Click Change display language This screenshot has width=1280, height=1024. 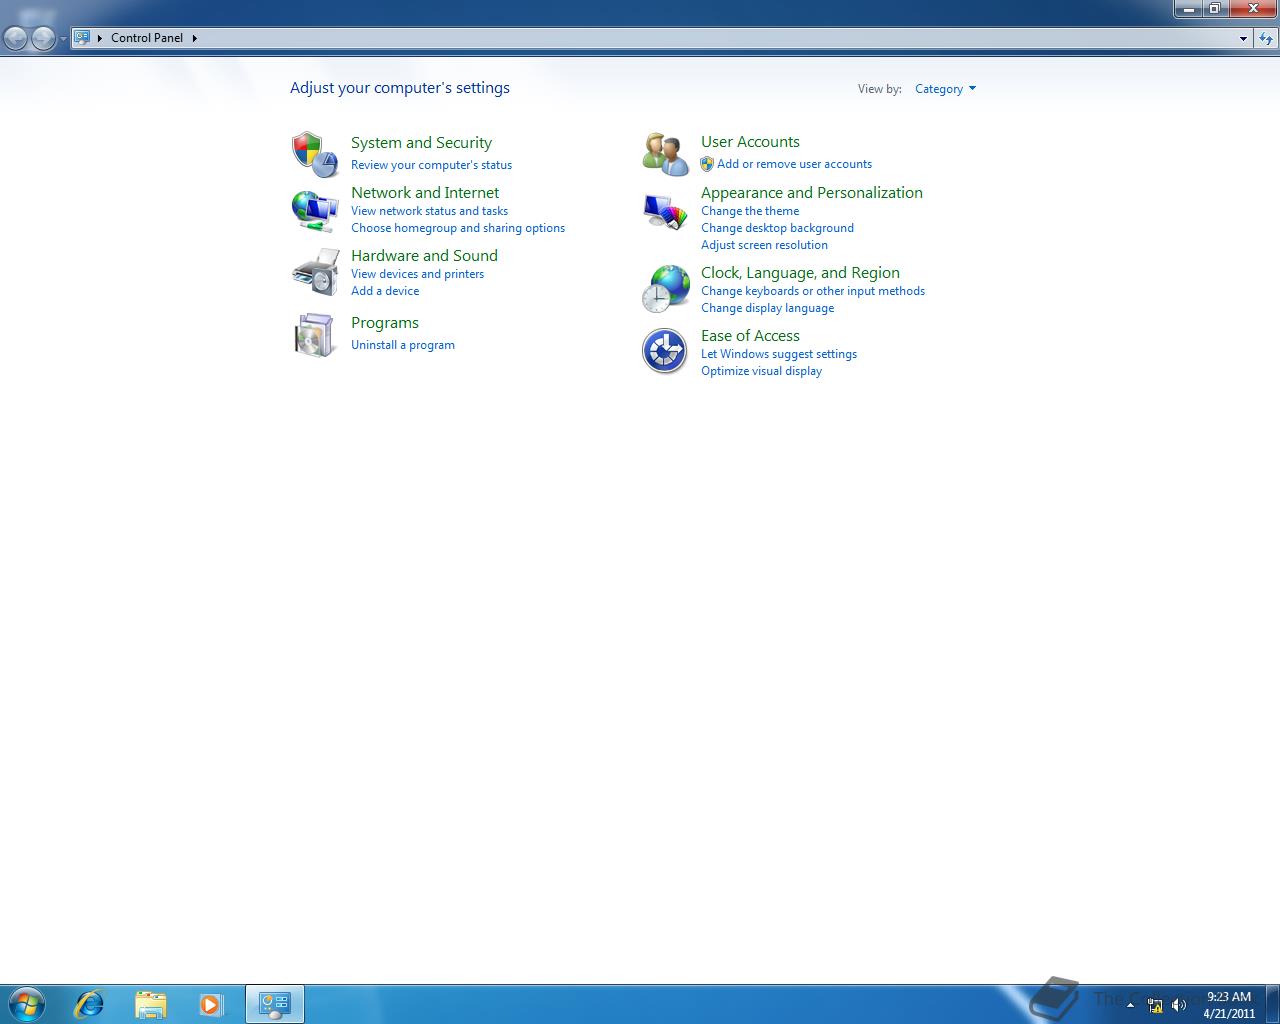[x=767, y=308]
